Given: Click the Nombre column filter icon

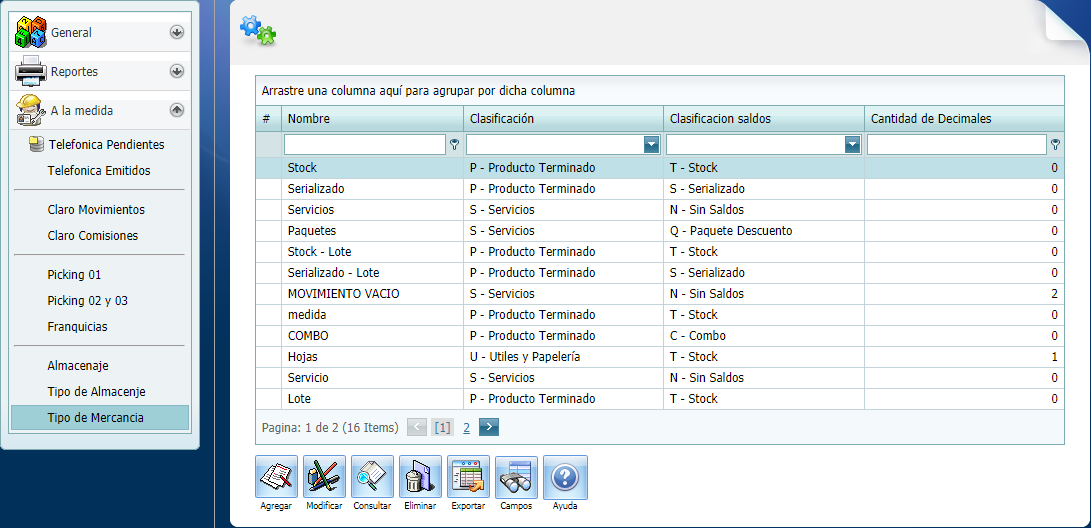Looking at the screenshot, I should coord(455,145).
